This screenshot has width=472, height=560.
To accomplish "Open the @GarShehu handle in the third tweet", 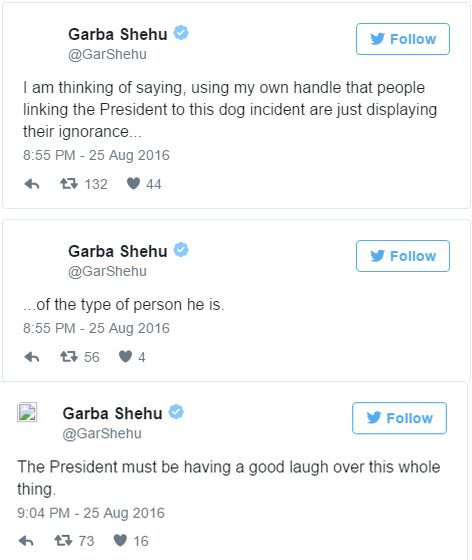I will tap(102, 434).
